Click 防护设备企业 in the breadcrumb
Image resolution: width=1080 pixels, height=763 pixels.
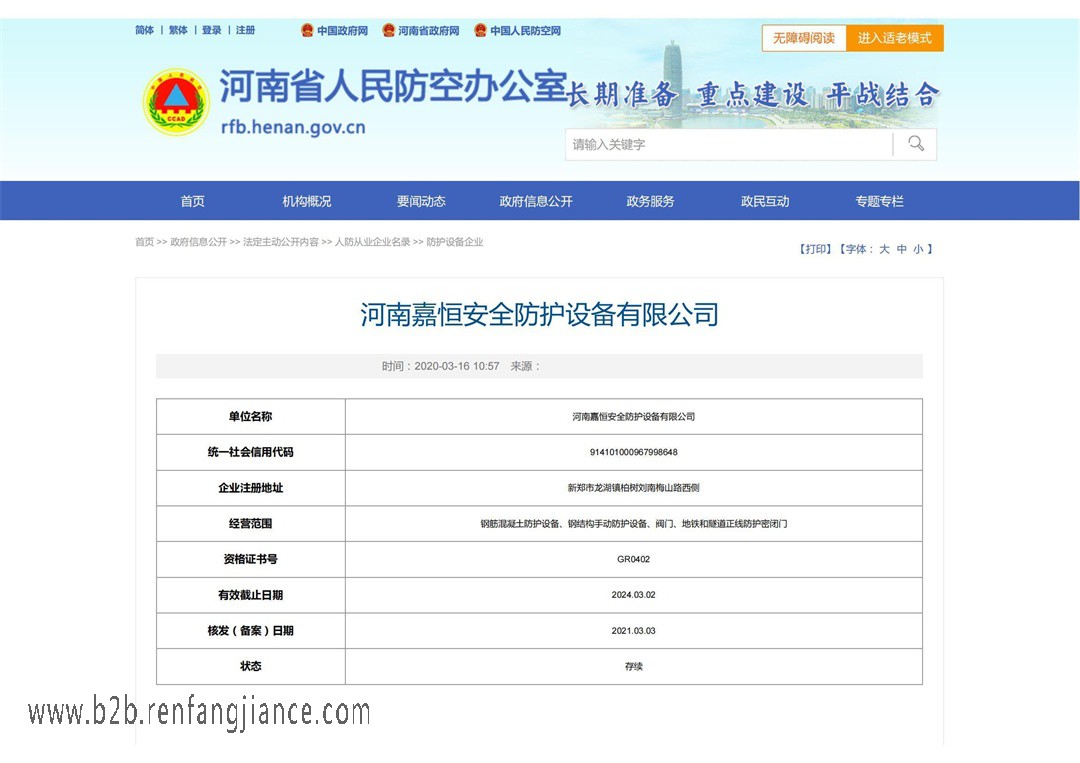point(455,242)
